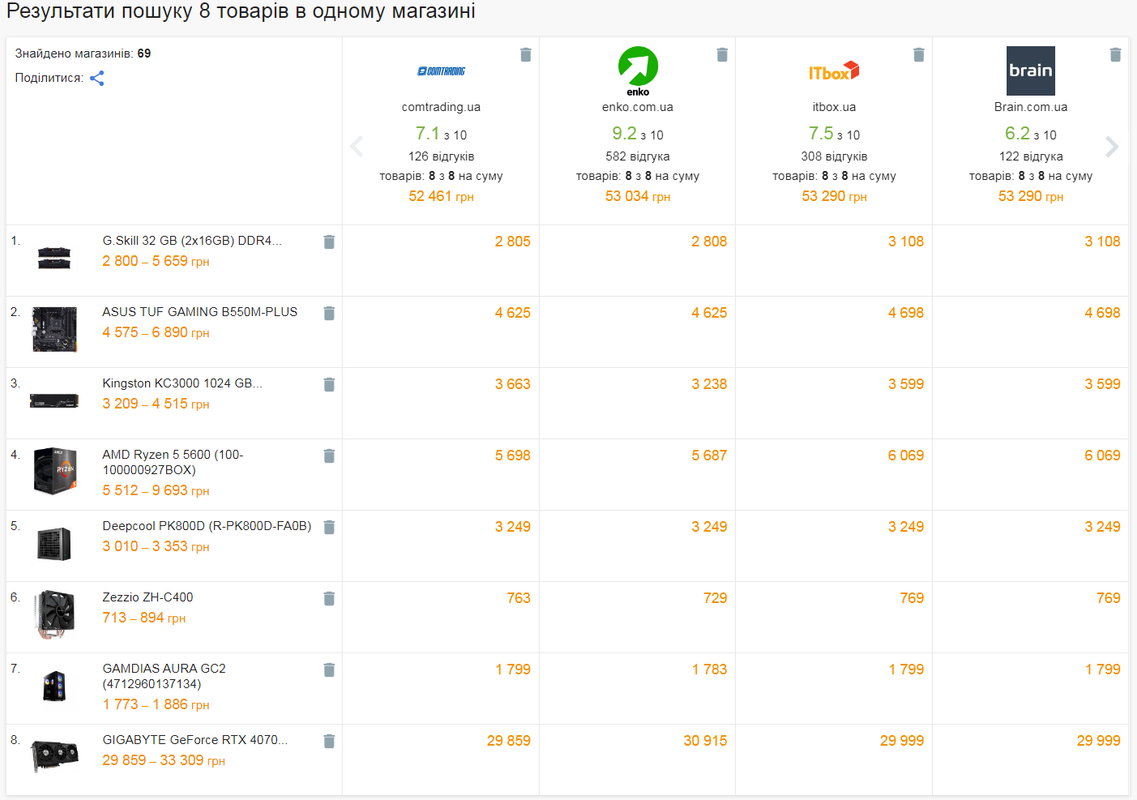Open GAMDIAS AURA GC2 product link
This screenshot has height=800, width=1137.
click(x=164, y=676)
